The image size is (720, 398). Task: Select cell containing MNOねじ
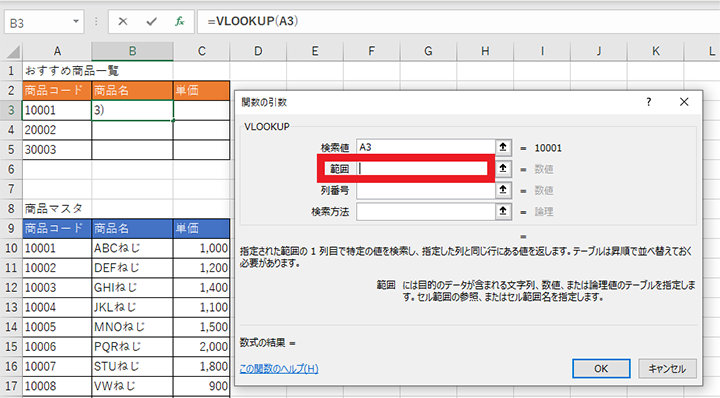pyautogui.click(x=132, y=327)
